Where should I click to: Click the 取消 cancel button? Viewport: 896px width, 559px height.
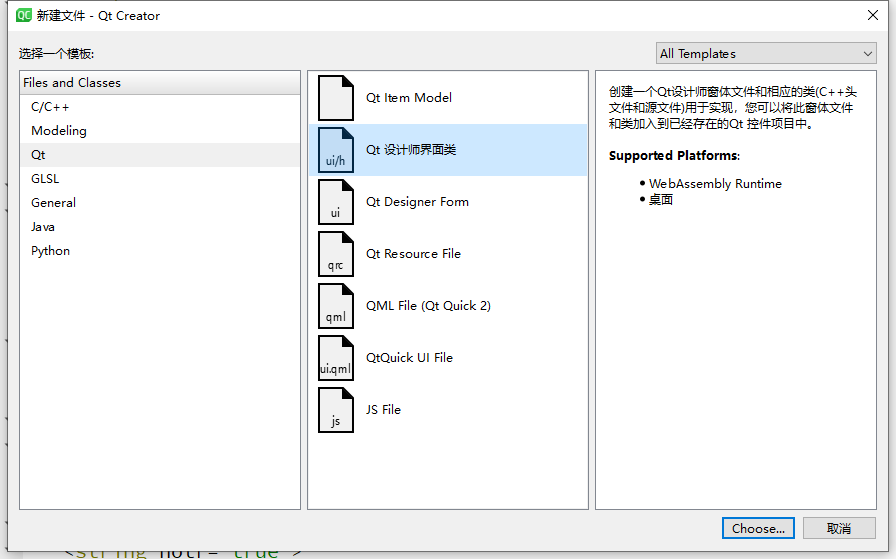(x=839, y=528)
